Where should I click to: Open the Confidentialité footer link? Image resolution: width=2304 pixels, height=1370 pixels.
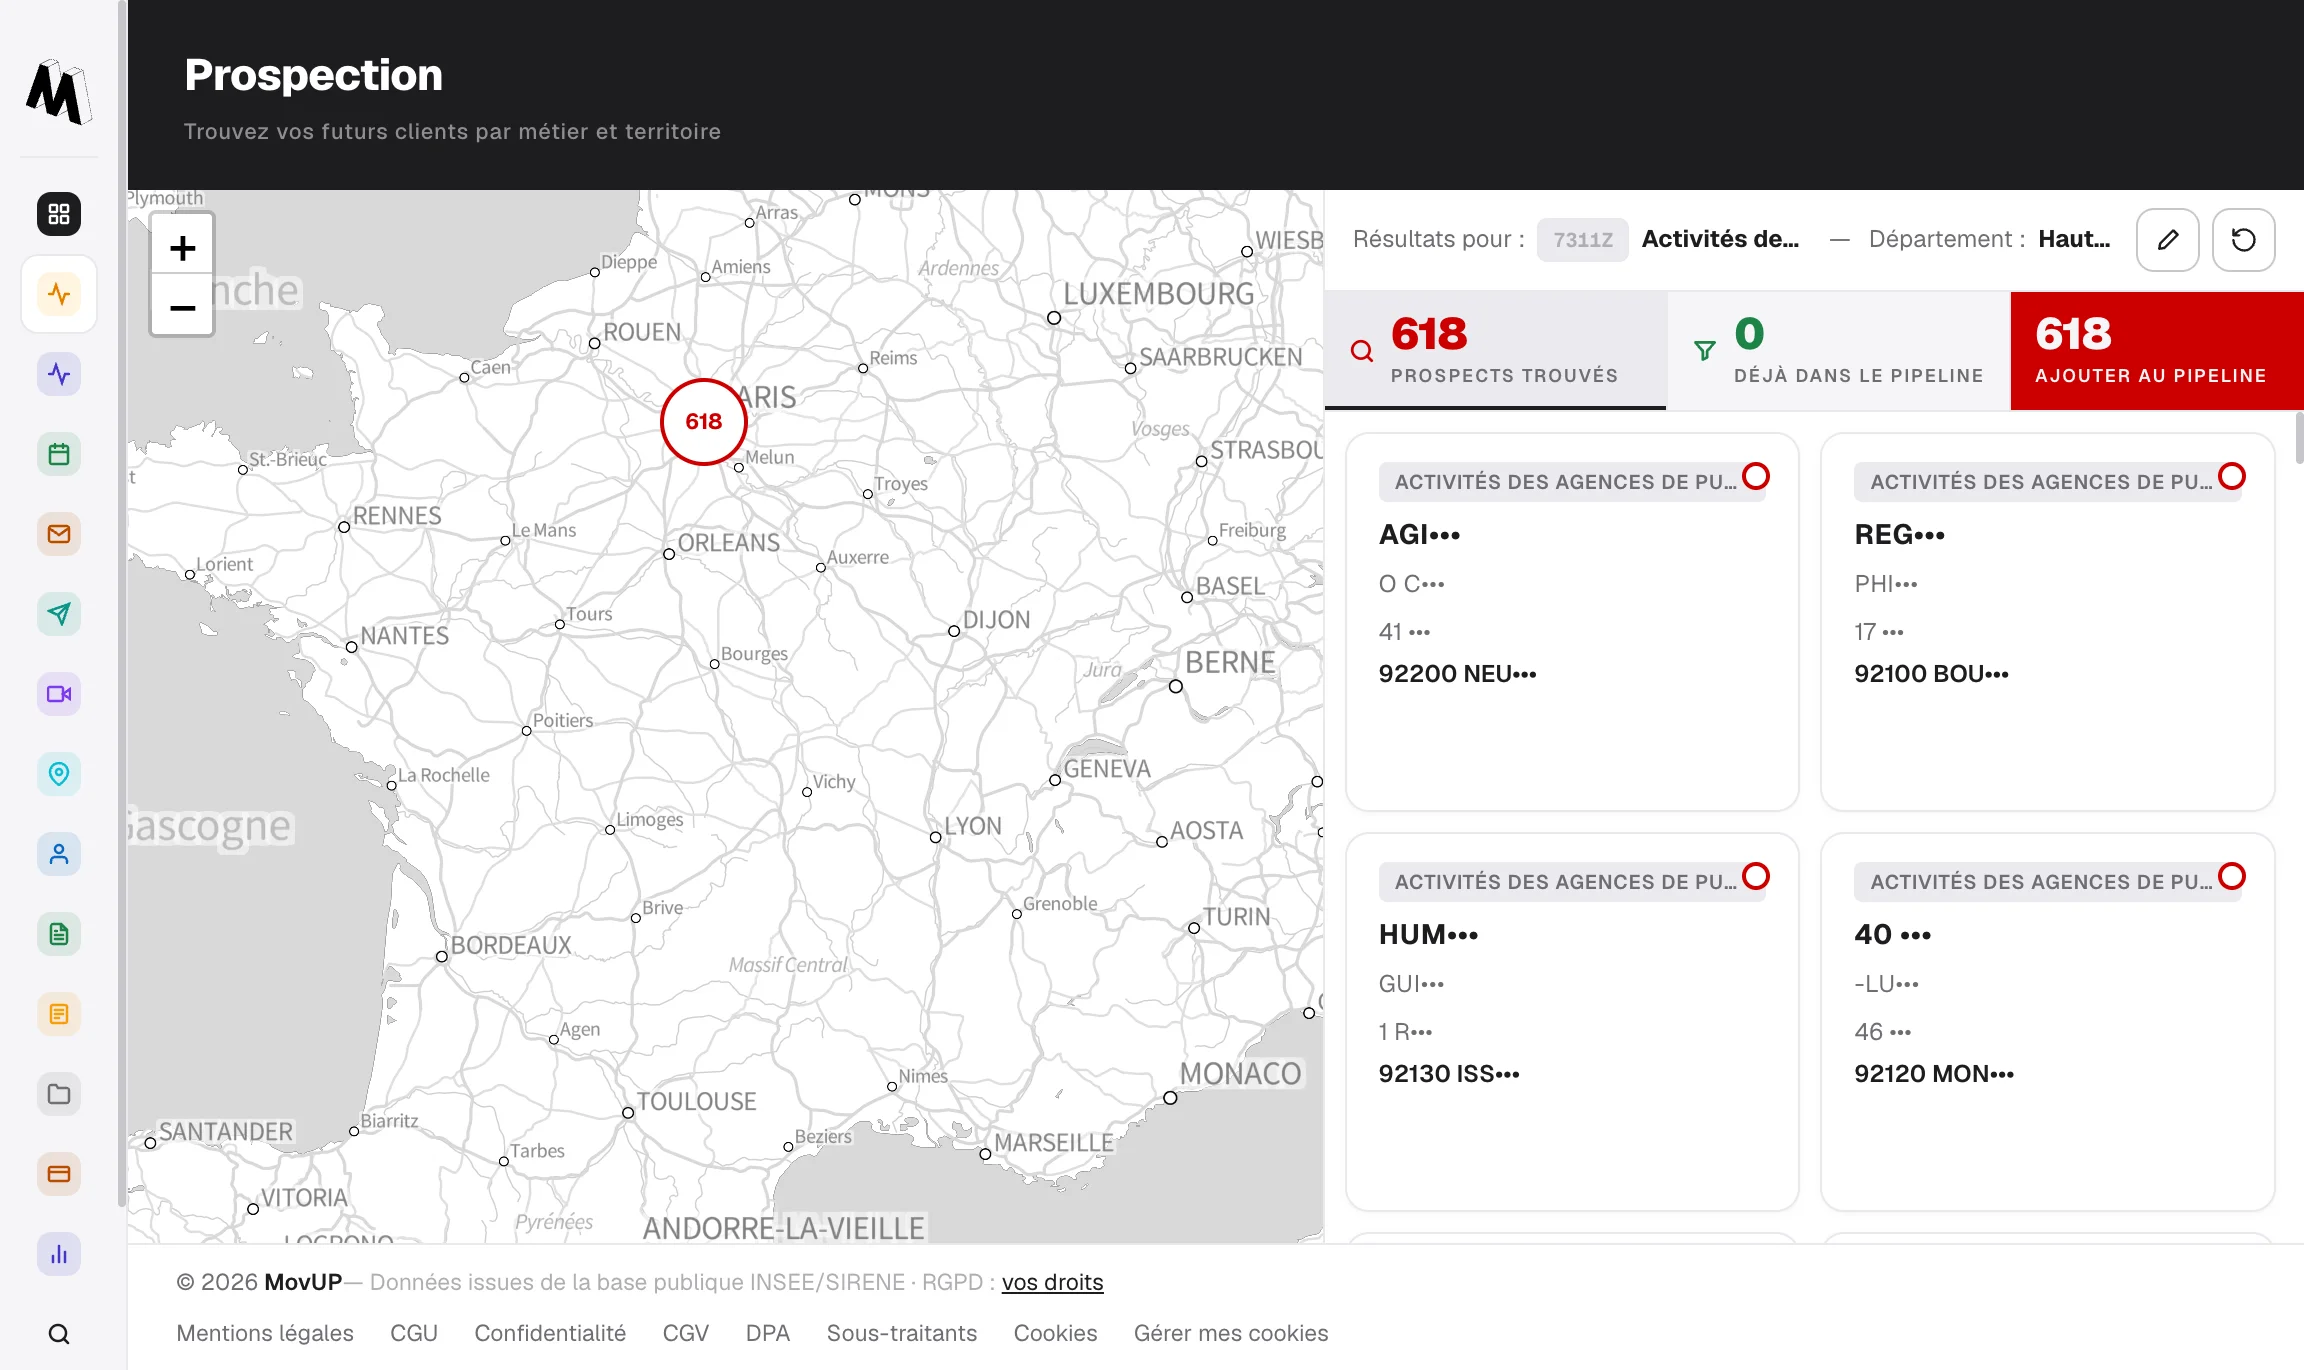[x=550, y=1333]
